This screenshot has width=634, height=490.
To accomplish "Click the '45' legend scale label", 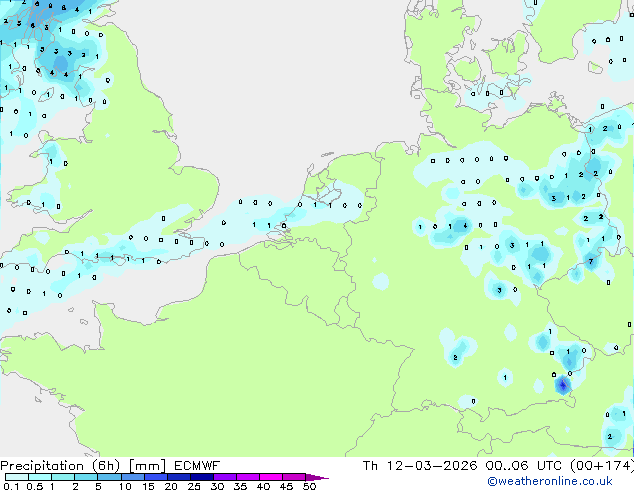I will pyautogui.click(x=286, y=486).
